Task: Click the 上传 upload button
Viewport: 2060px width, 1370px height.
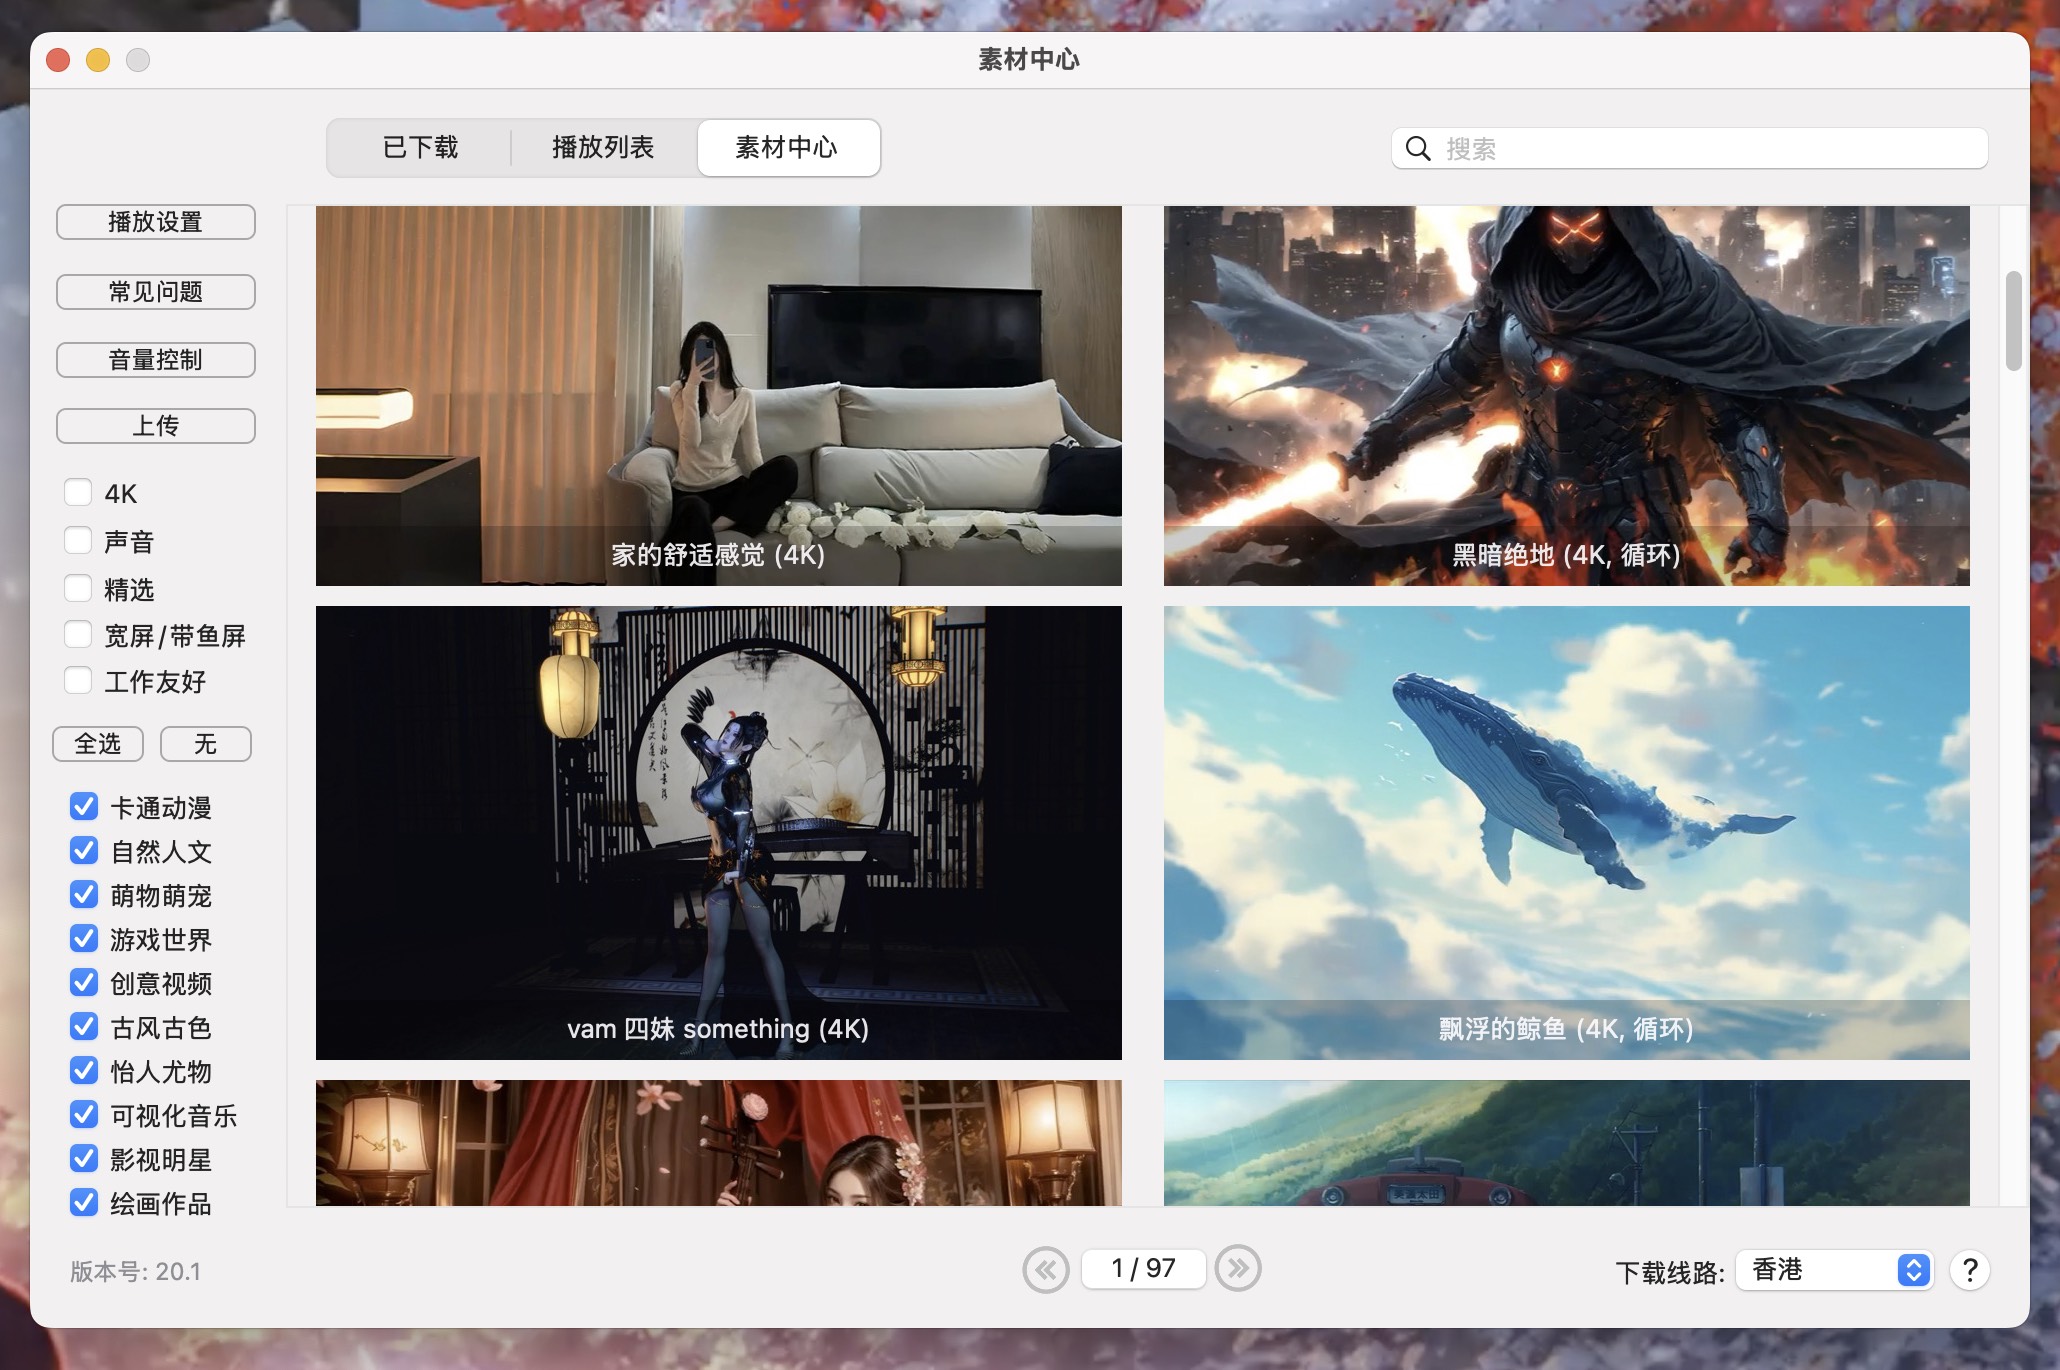Action: click(x=156, y=426)
